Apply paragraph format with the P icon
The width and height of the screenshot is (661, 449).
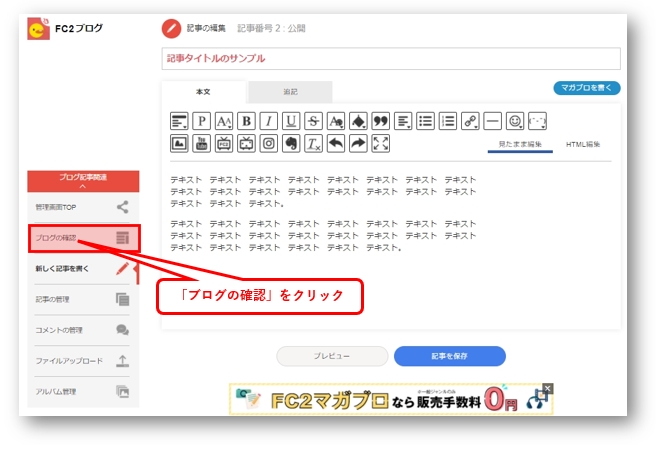202,121
